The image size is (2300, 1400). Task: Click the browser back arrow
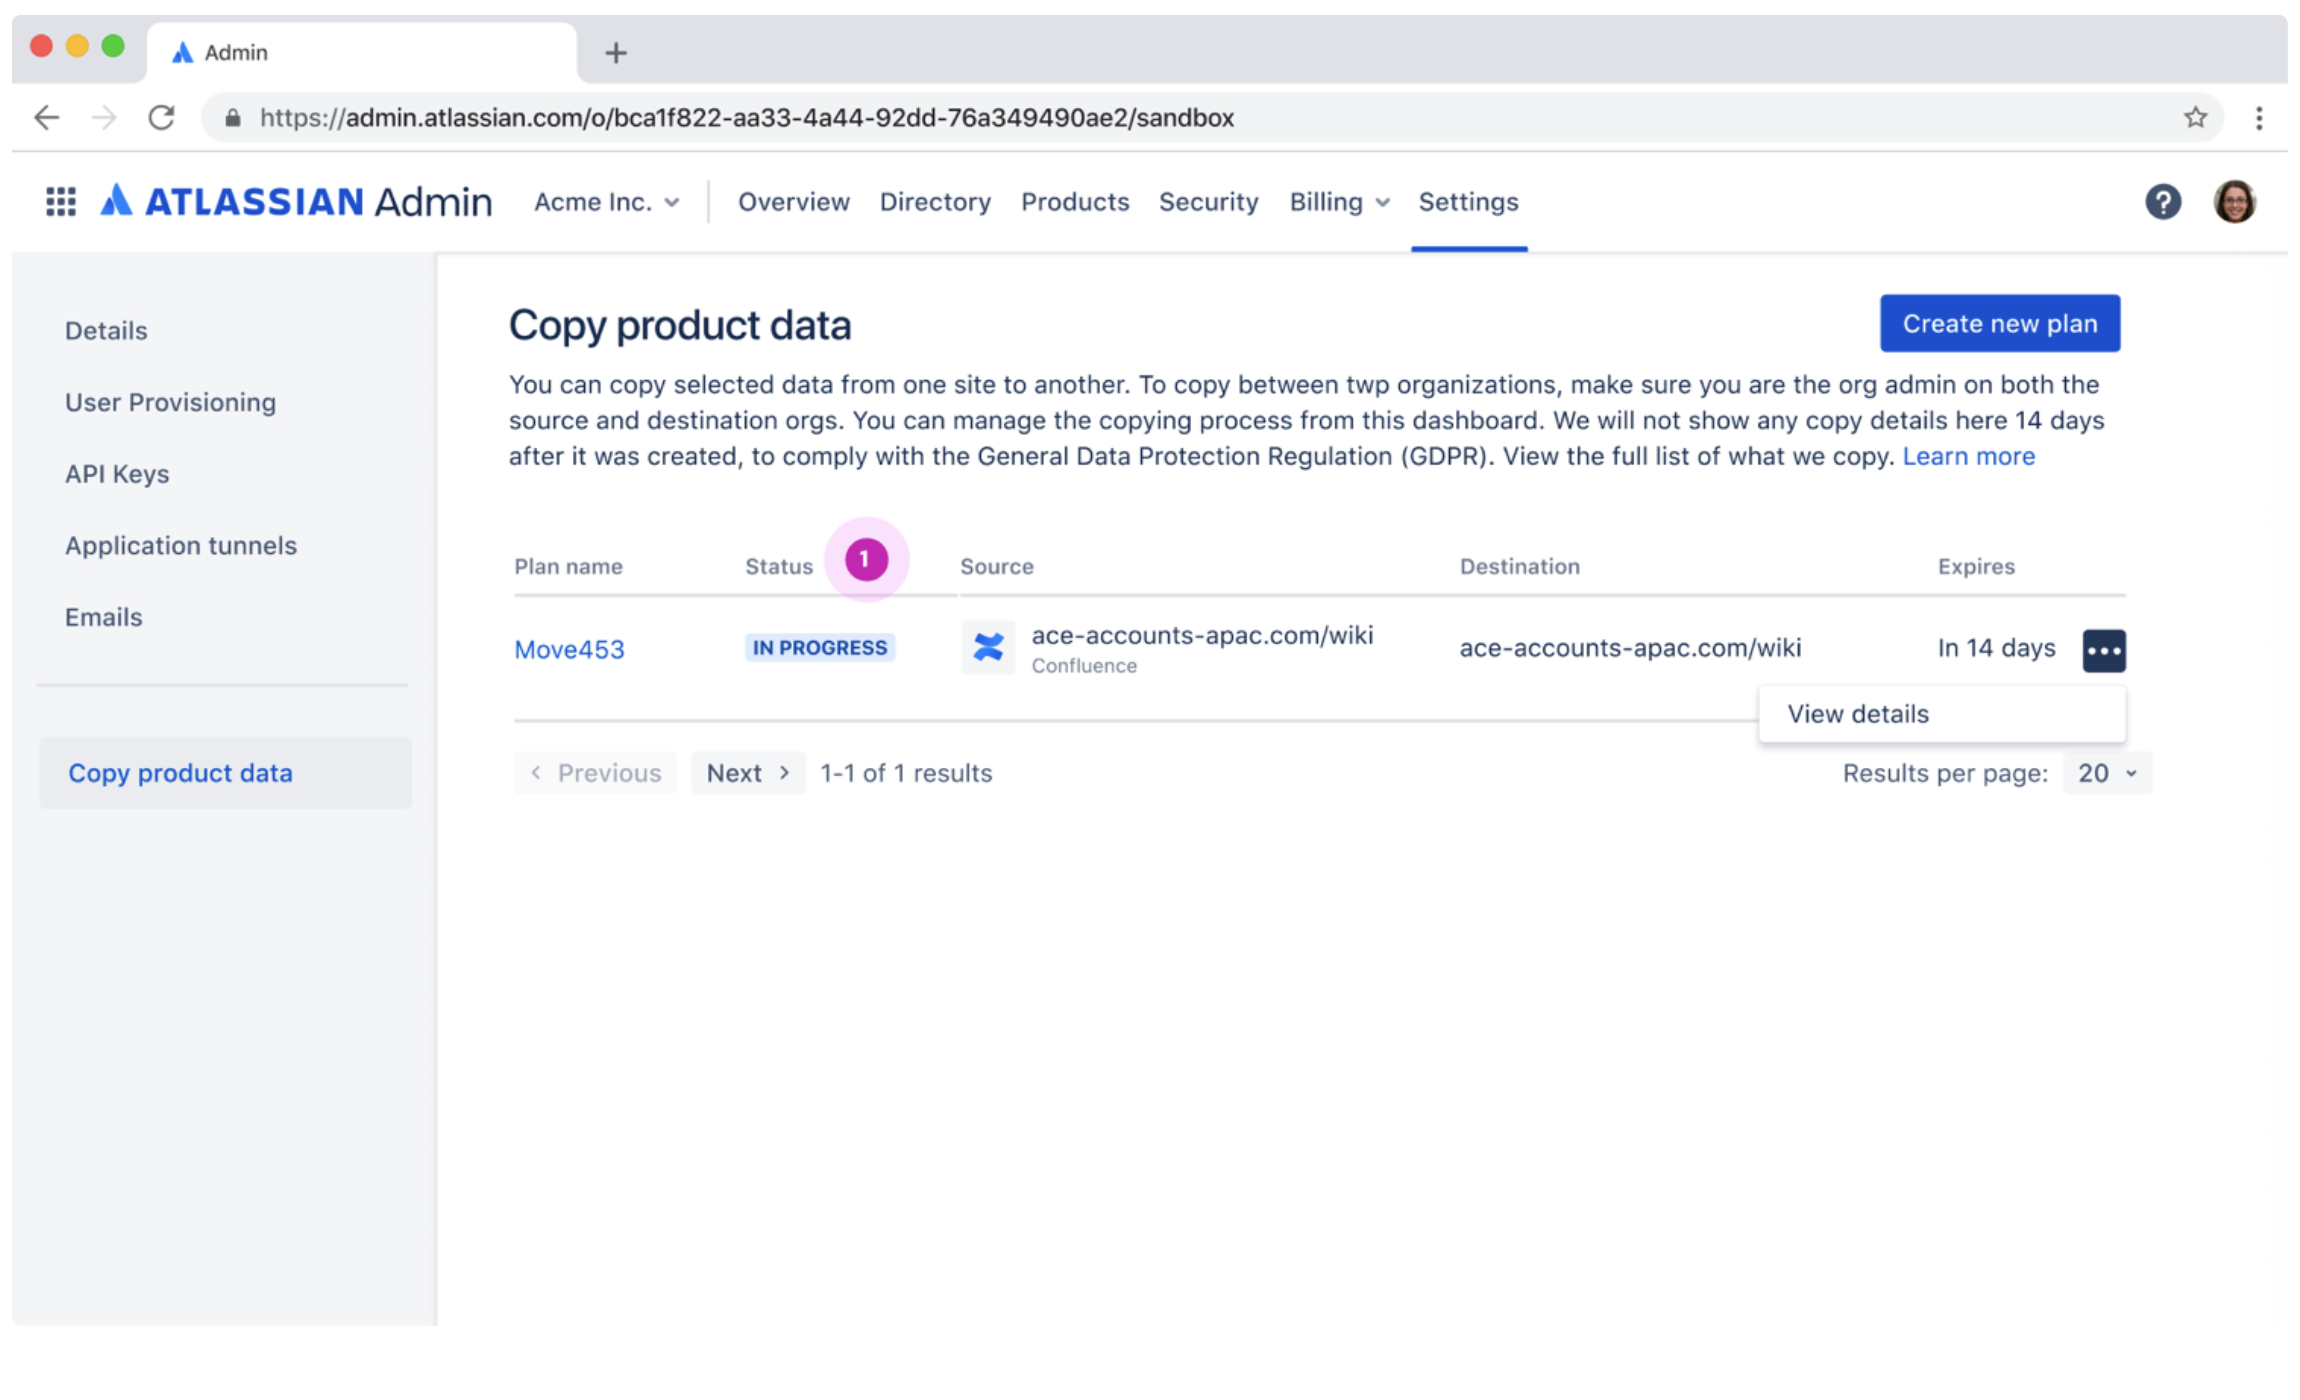[47, 118]
